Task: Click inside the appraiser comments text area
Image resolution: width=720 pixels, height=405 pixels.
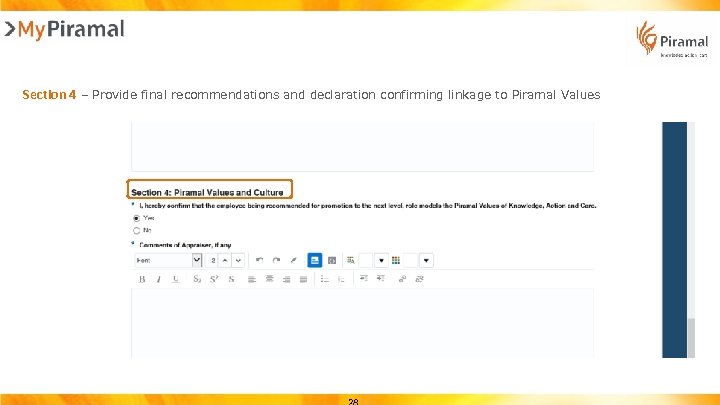Action: point(362,323)
